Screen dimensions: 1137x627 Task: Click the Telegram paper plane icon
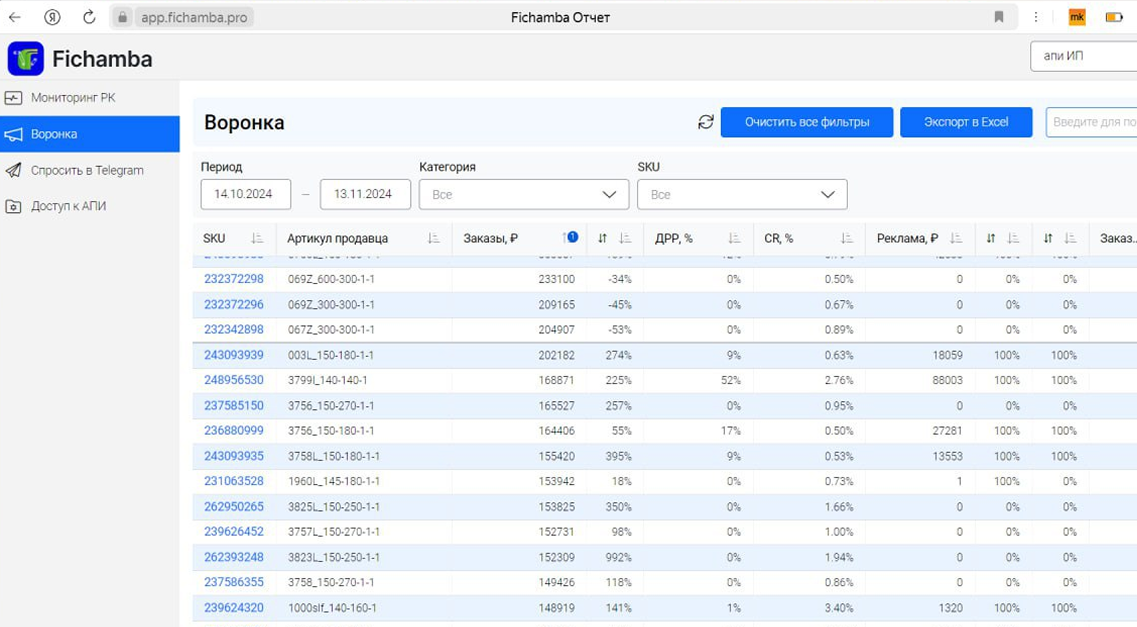point(13,170)
